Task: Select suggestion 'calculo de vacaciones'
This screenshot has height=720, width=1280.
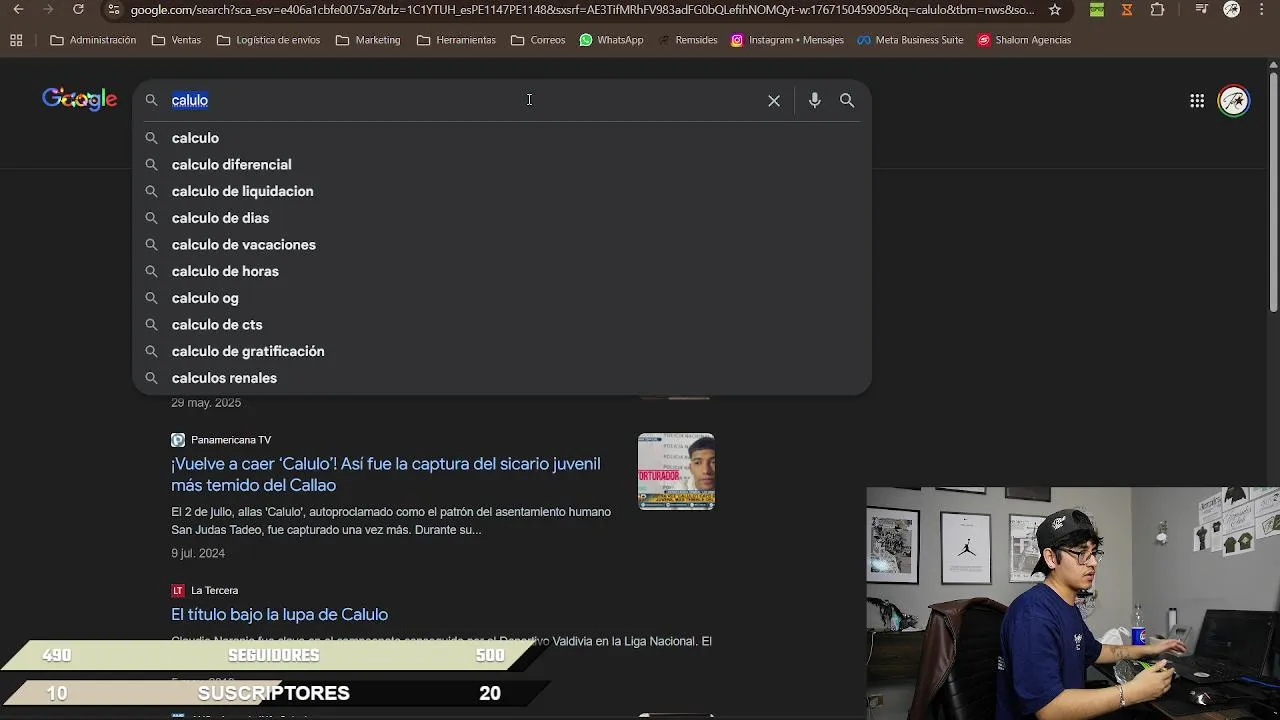Action: (x=501, y=245)
